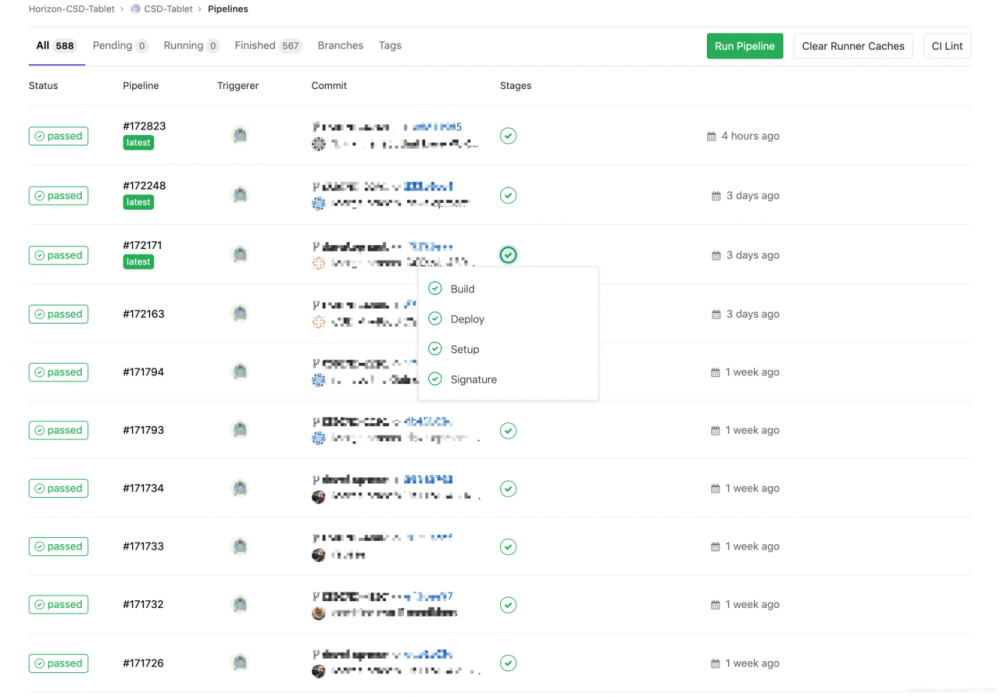Screen dimensions: 1000x697
Task: Click stage status icon for pipeline #172823
Action: (x=508, y=136)
